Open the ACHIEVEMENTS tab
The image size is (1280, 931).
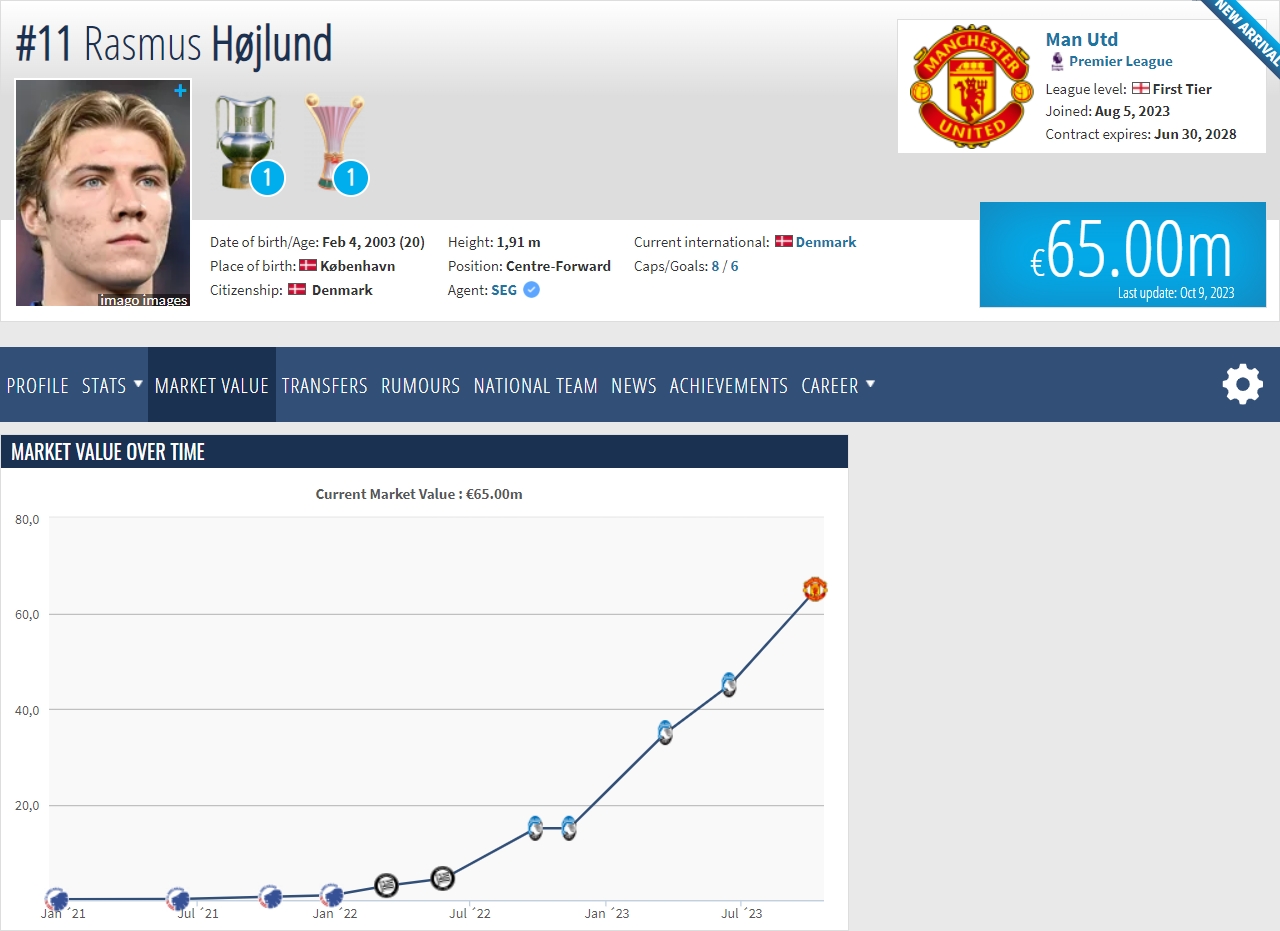click(x=729, y=385)
